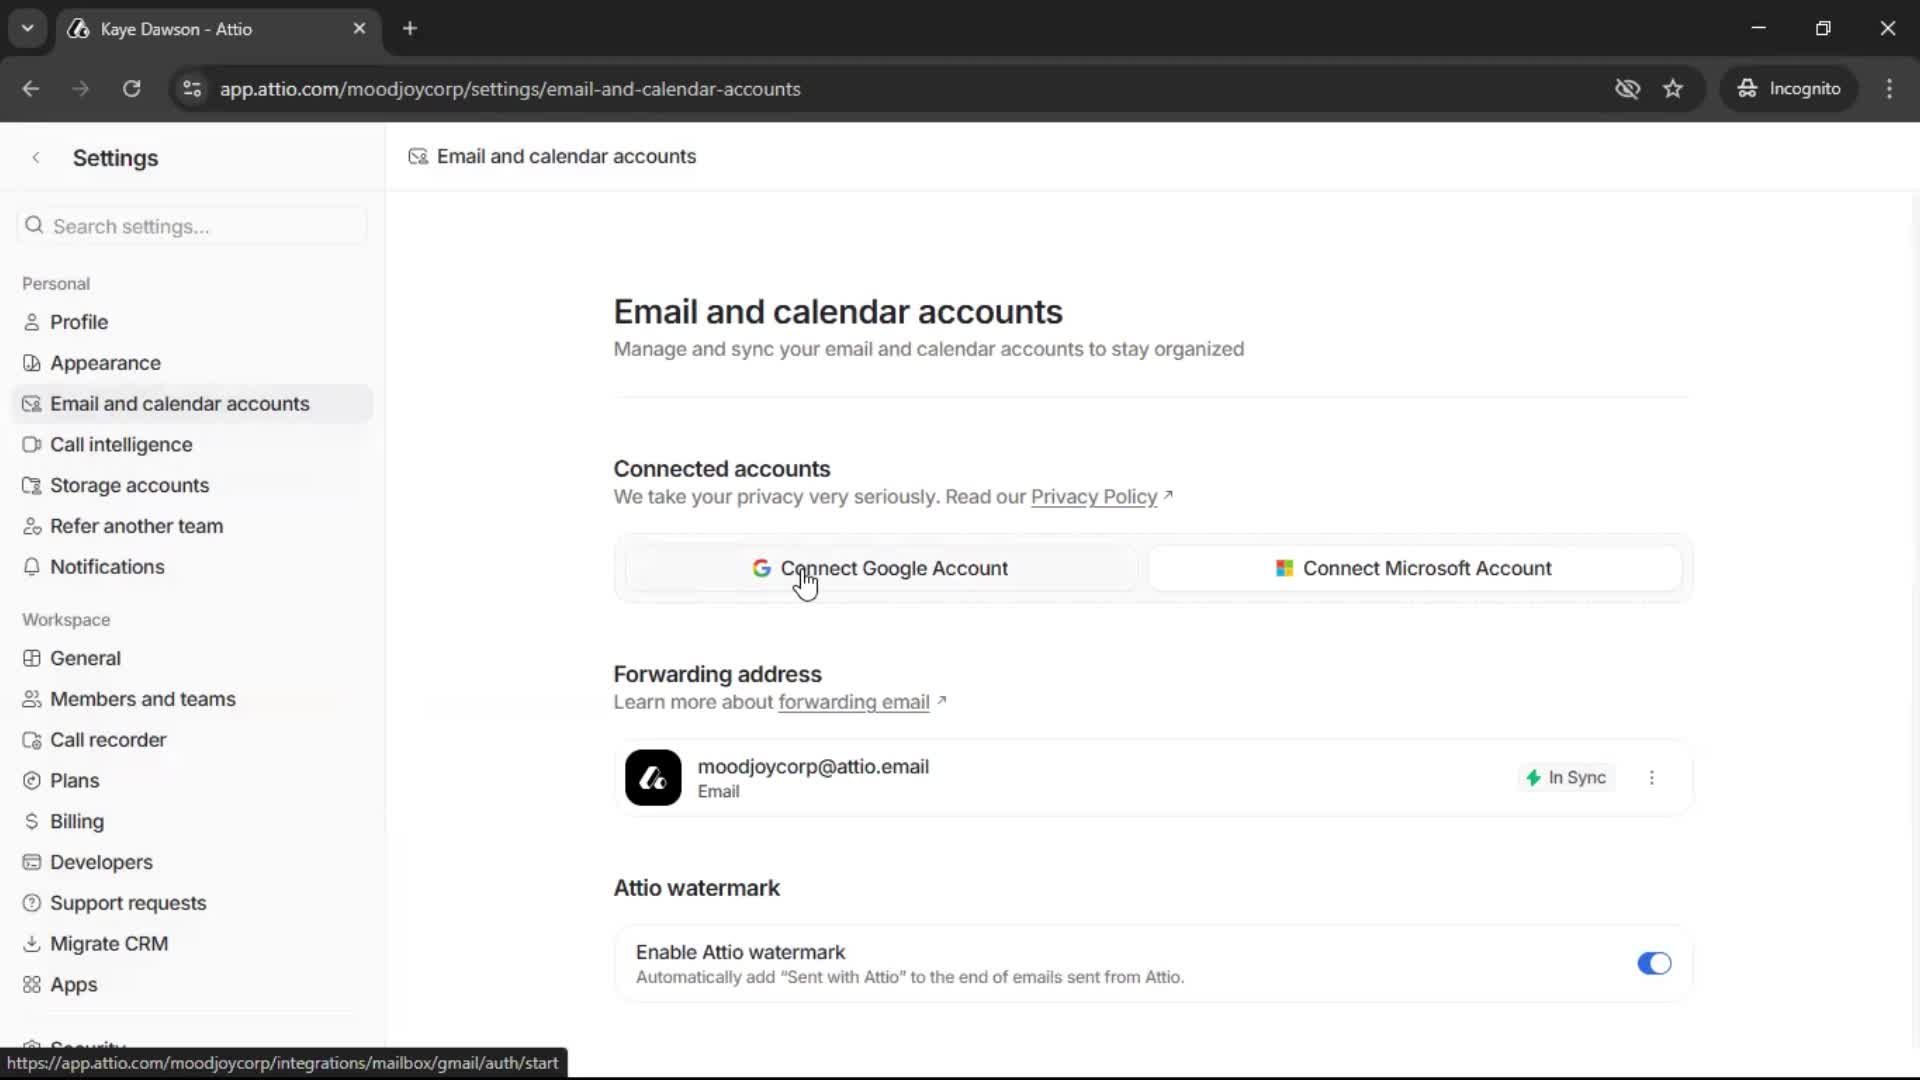This screenshot has height=1080, width=1920.
Task: Open Profile settings
Action: pos(192,322)
